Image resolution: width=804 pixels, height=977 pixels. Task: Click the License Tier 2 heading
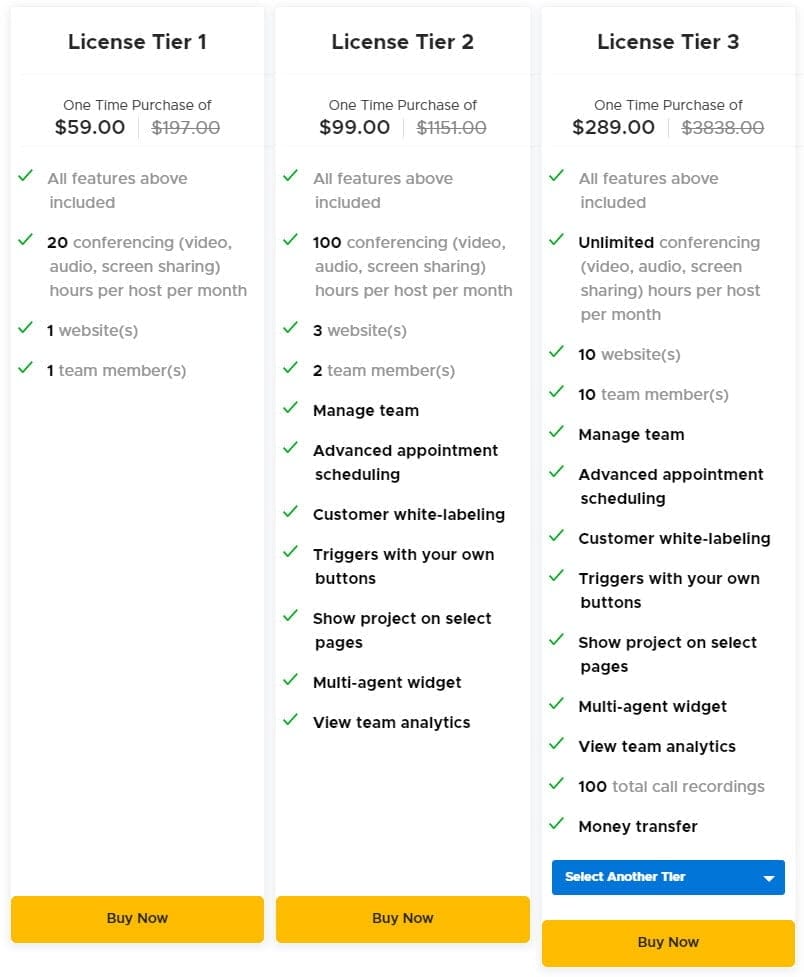(x=403, y=42)
